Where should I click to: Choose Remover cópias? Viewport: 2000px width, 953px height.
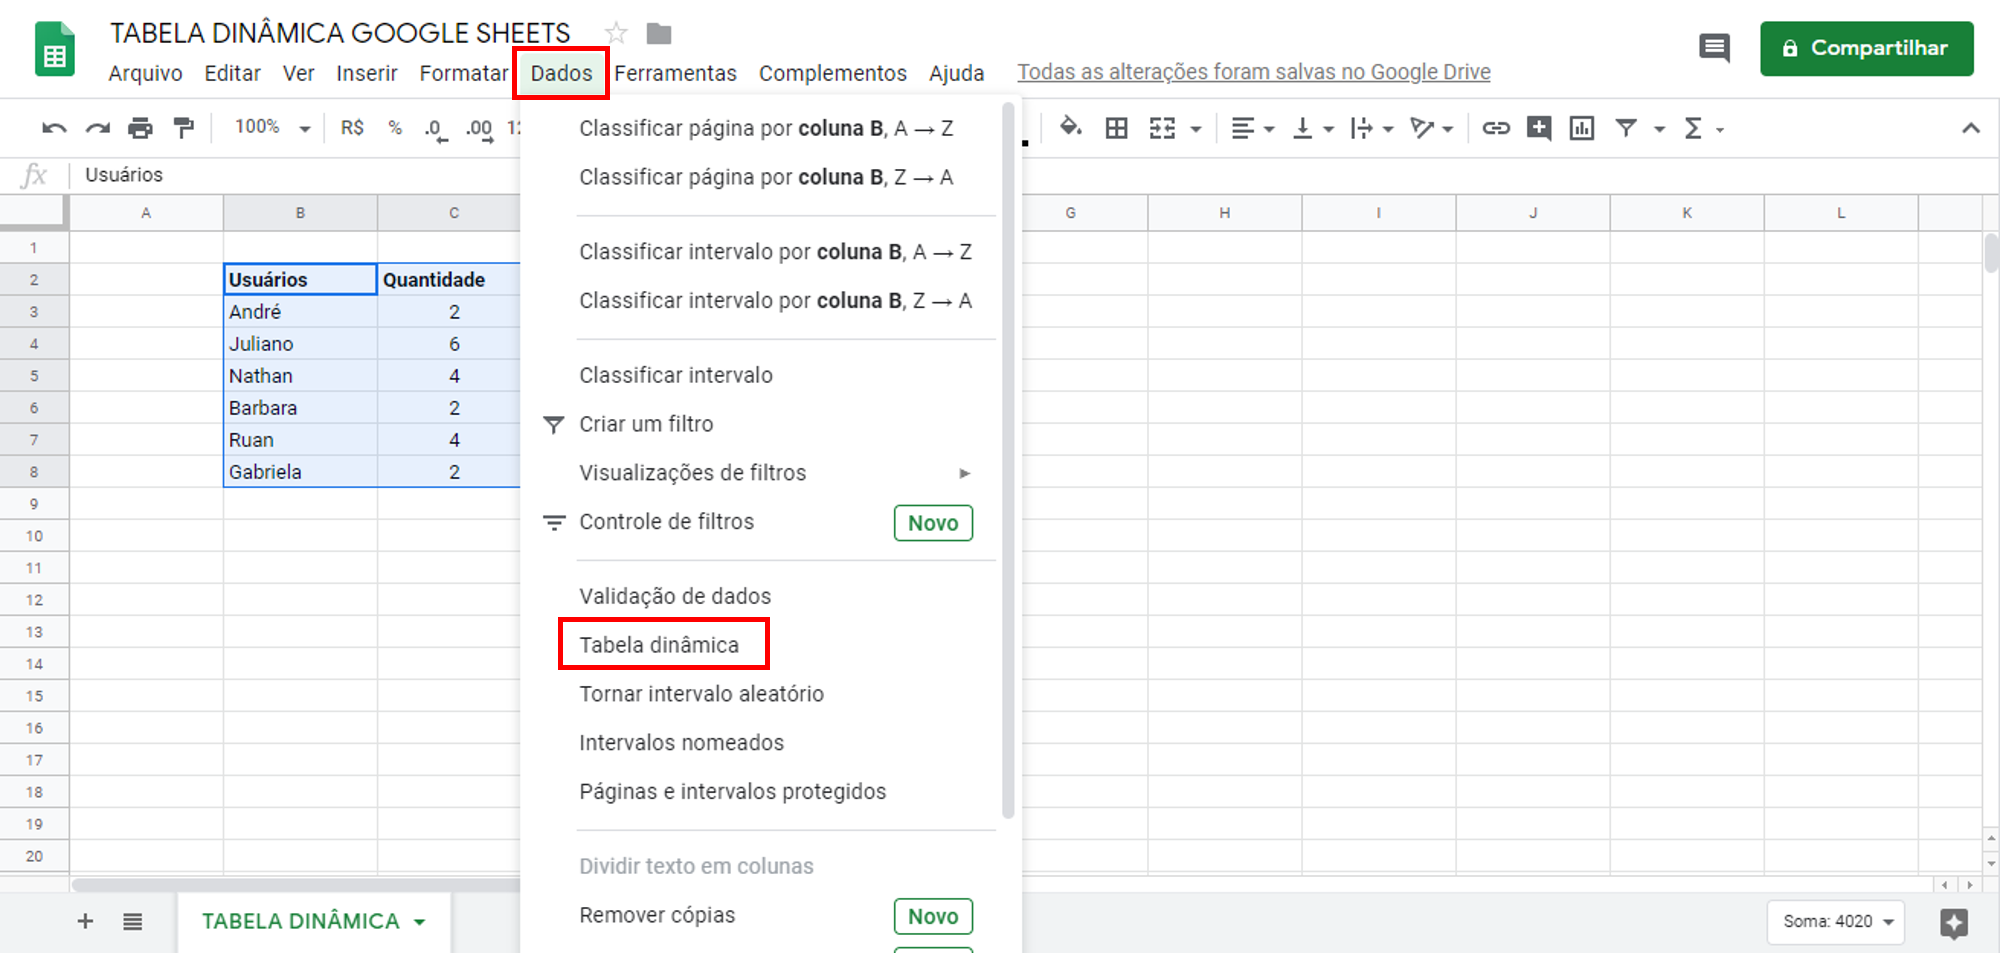[x=657, y=915]
